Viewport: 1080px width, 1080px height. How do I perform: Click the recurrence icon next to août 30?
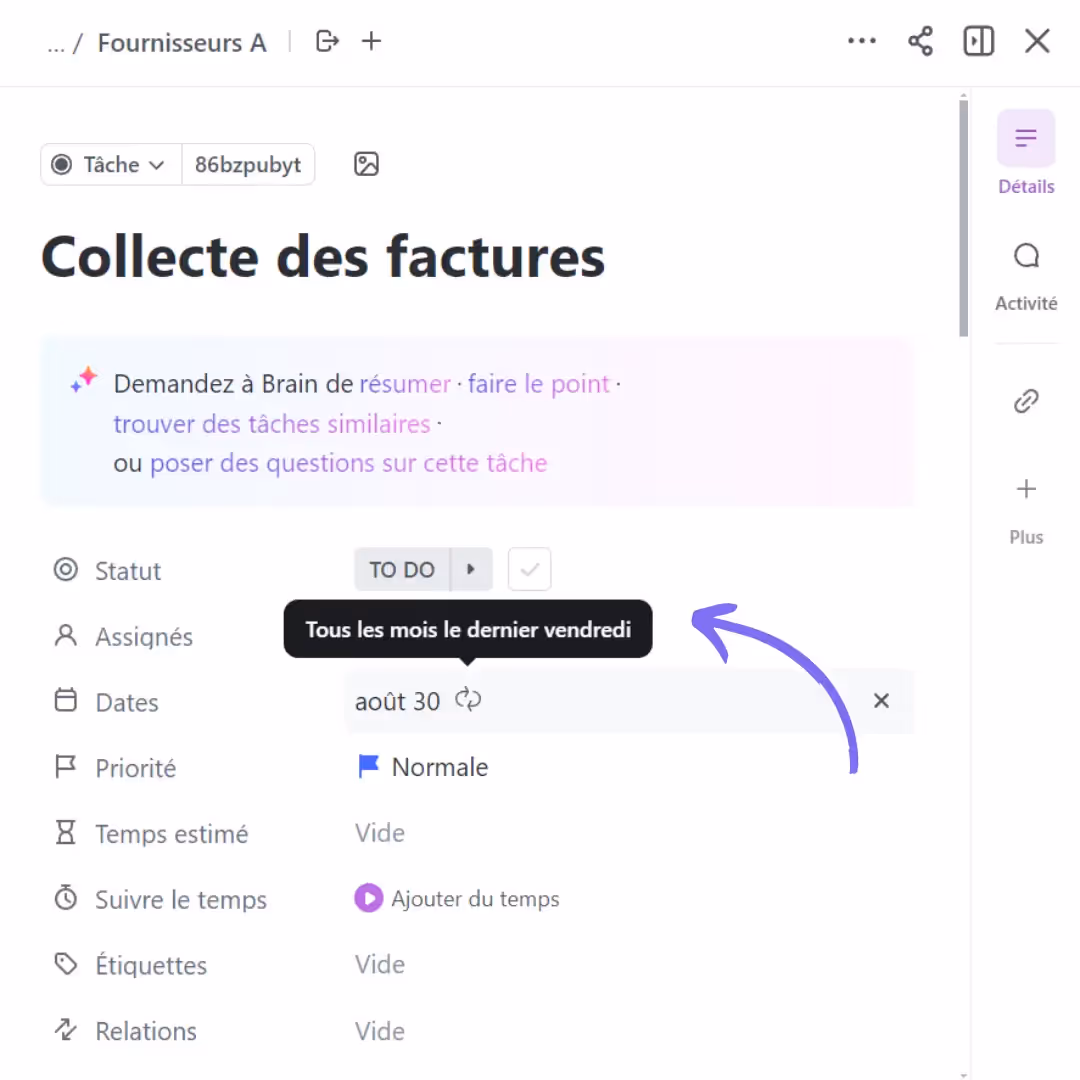[467, 700]
